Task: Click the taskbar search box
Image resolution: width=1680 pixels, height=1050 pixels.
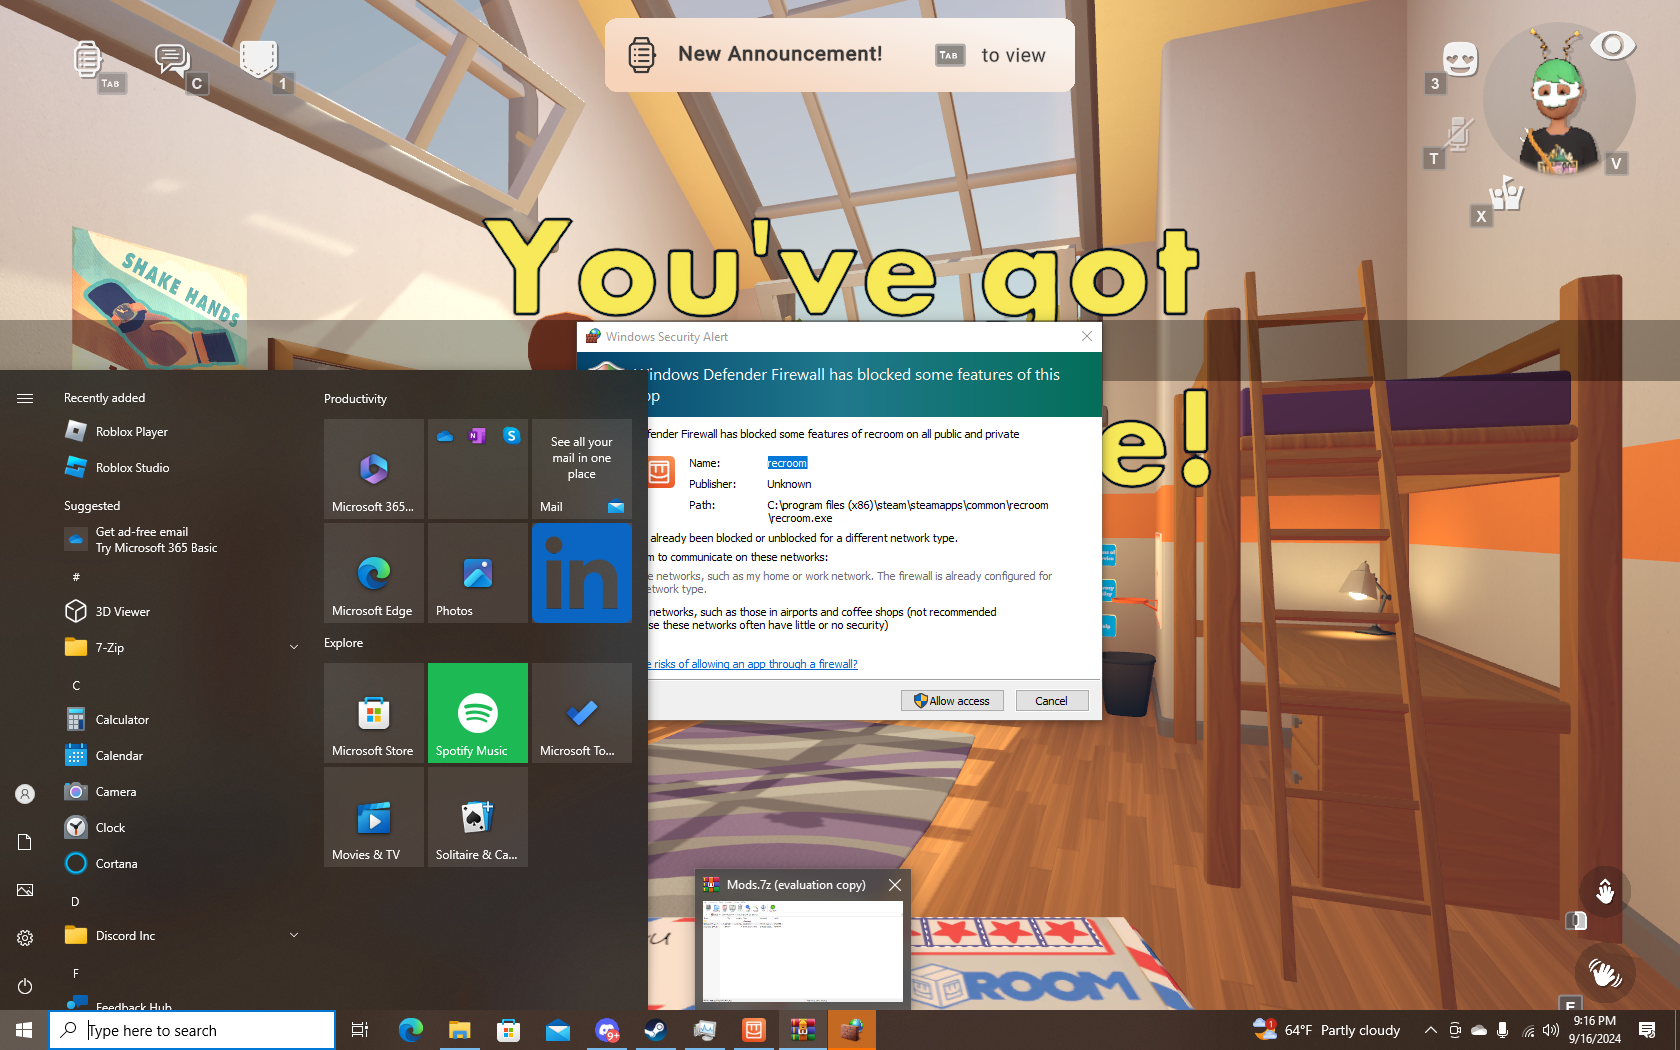Action: click(x=192, y=1030)
